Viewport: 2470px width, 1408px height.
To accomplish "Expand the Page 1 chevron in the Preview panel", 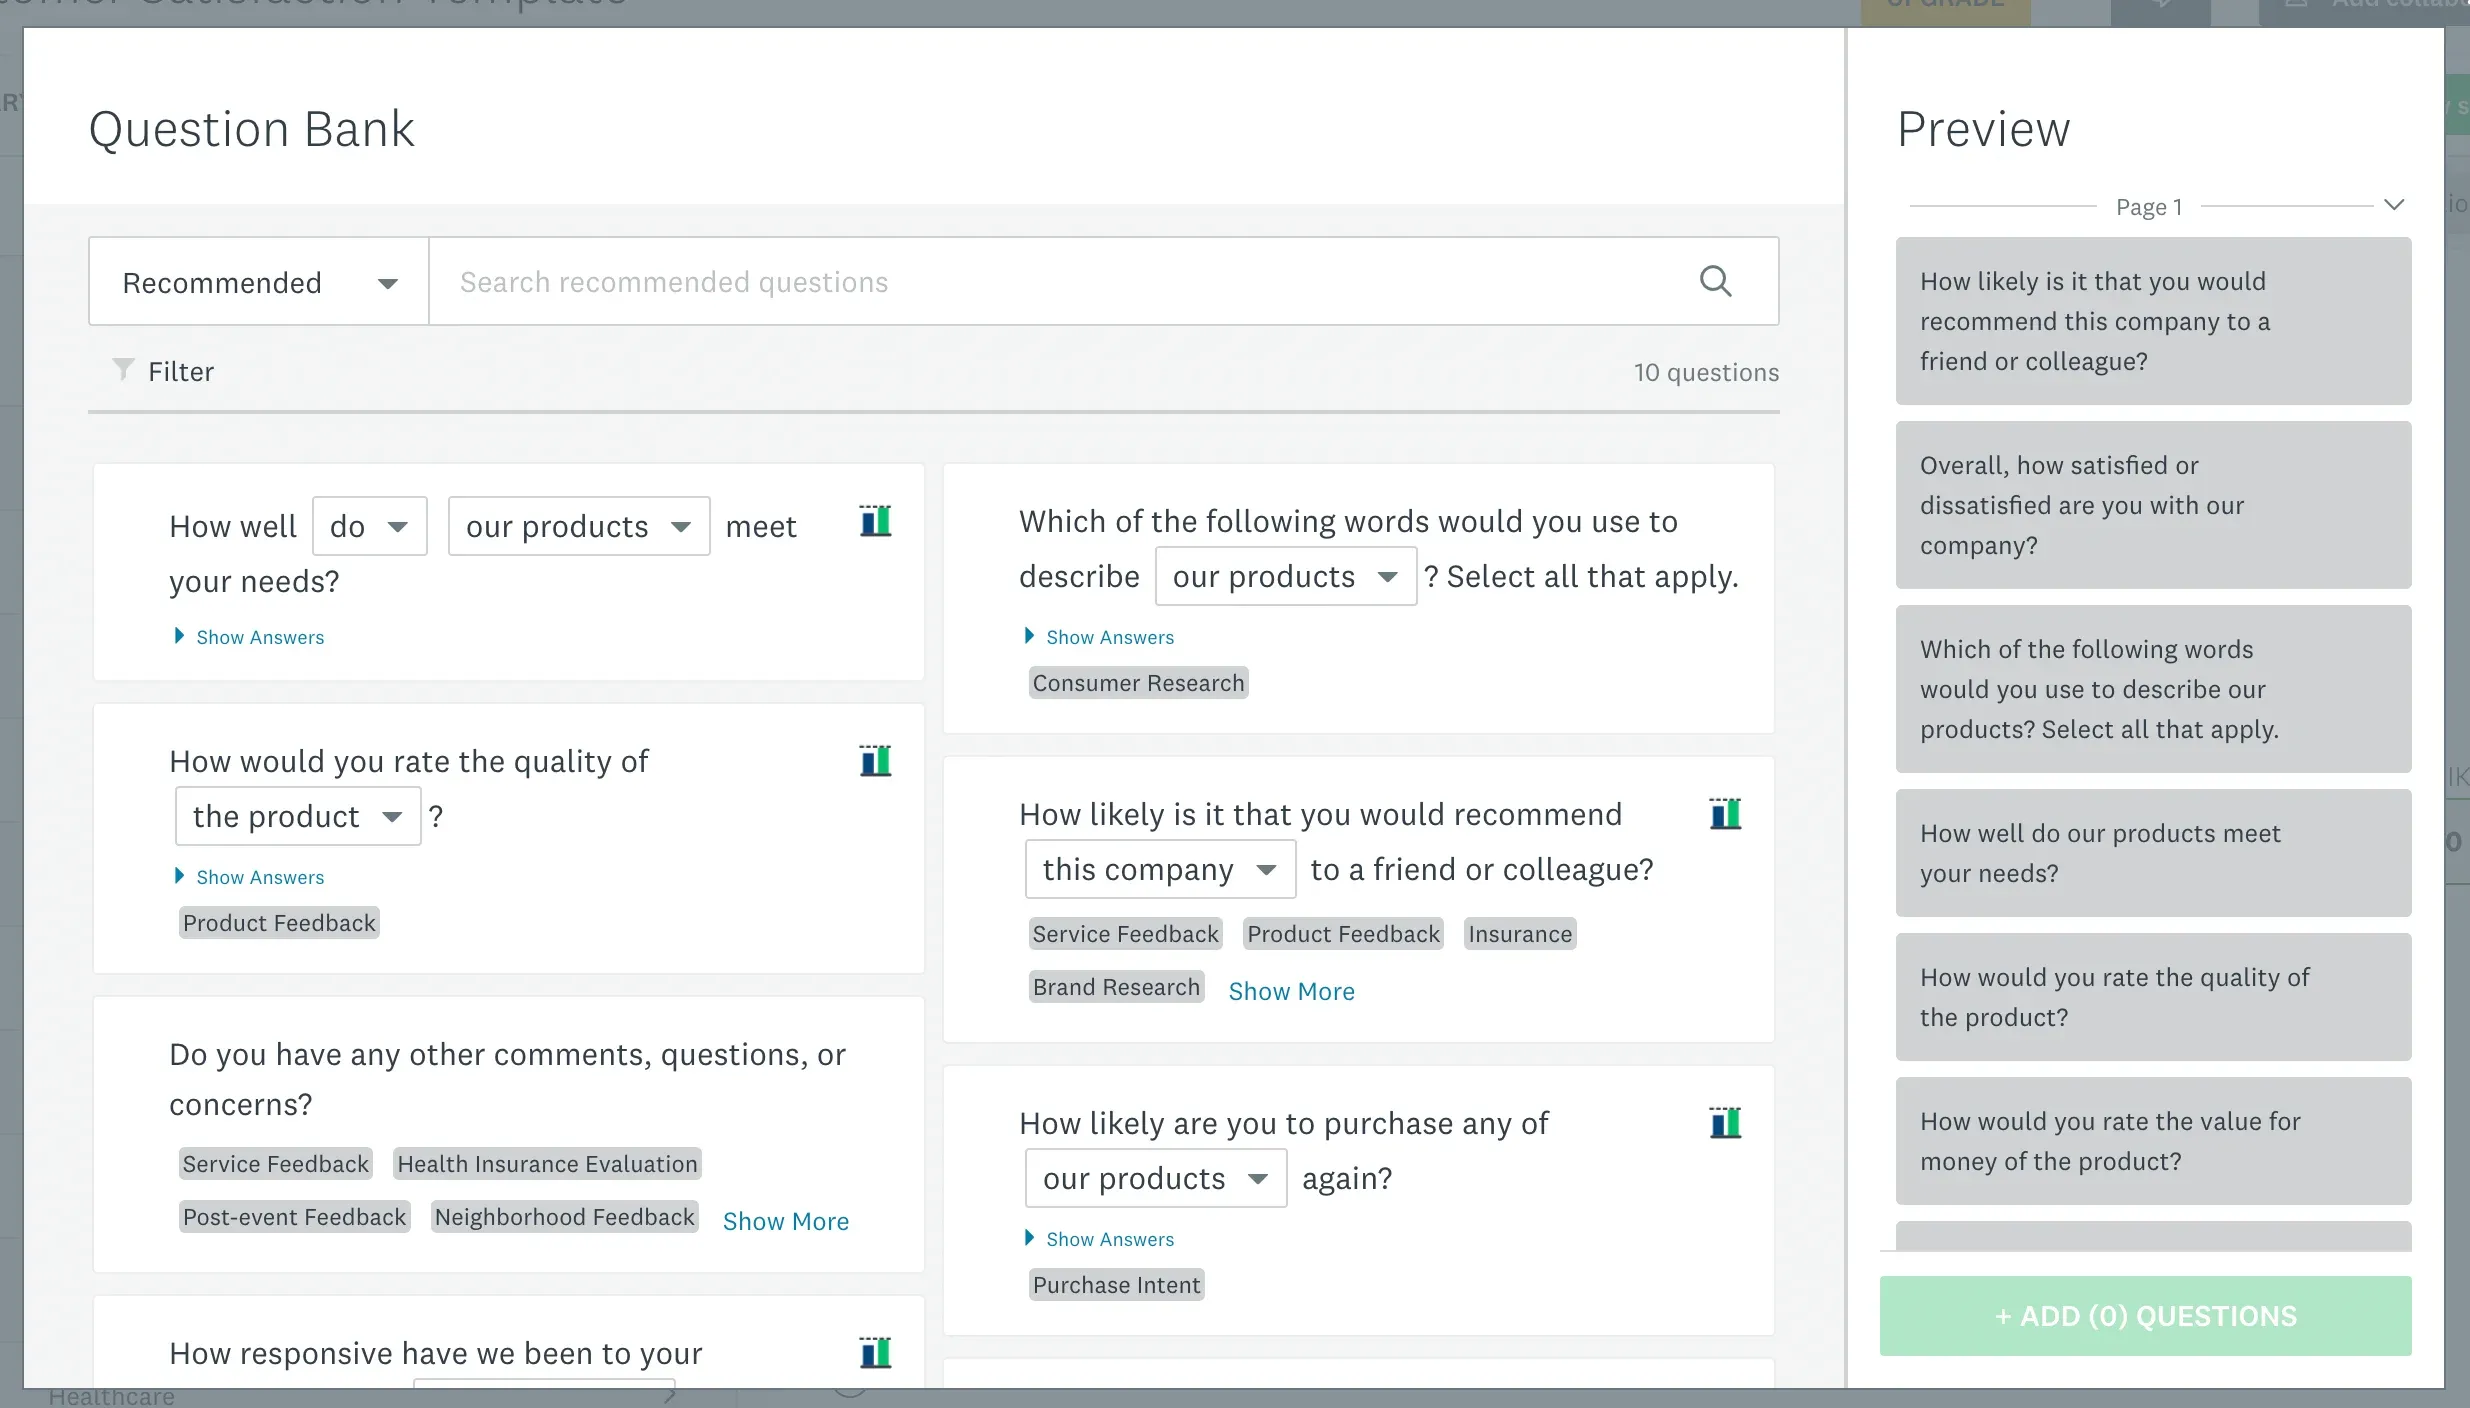I will [2396, 204].
